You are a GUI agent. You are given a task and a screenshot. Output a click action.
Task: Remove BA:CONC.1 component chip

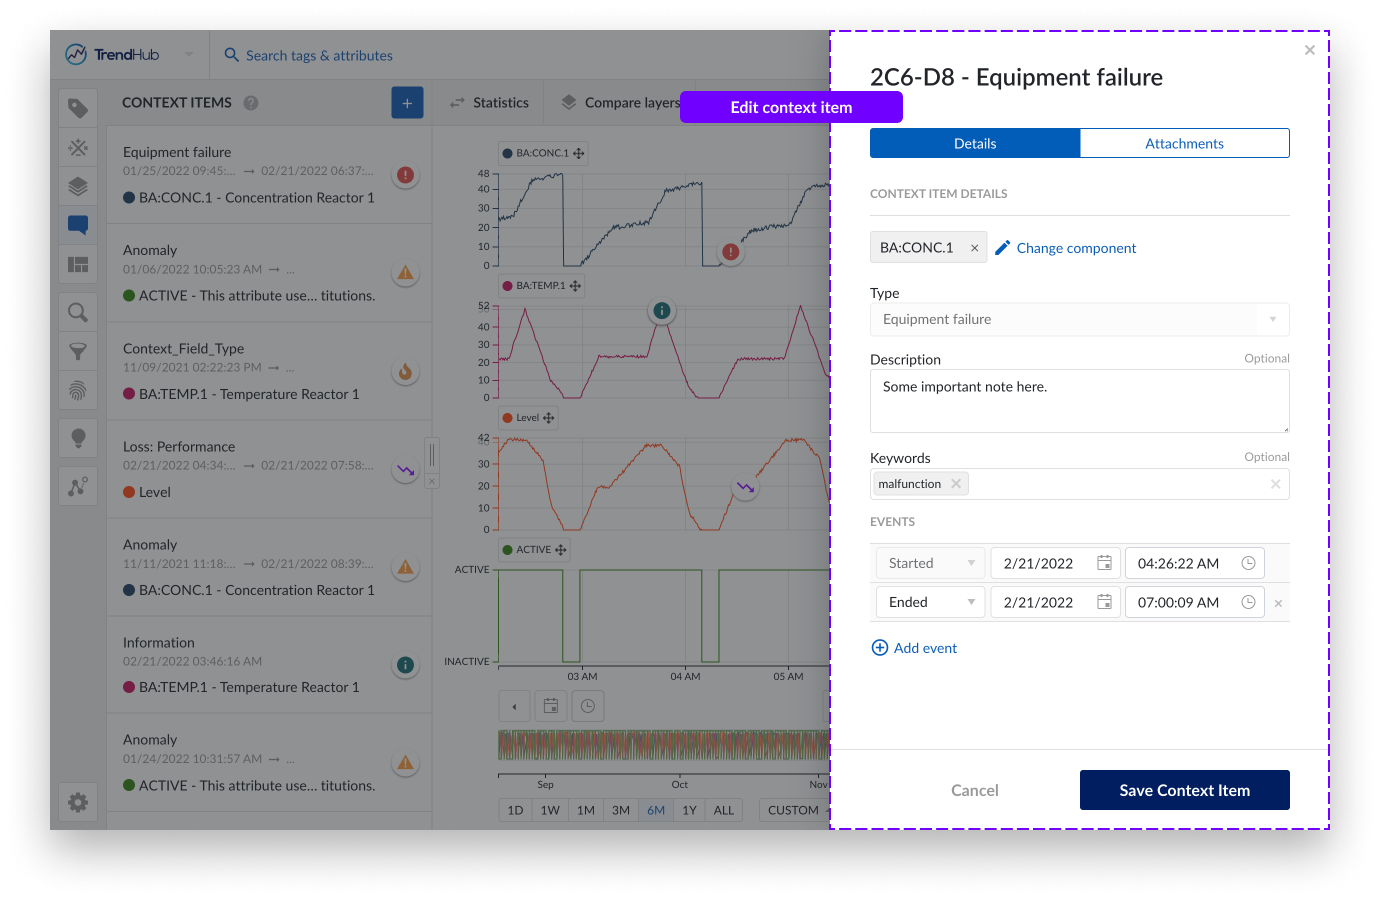click(x=974, y=248)
